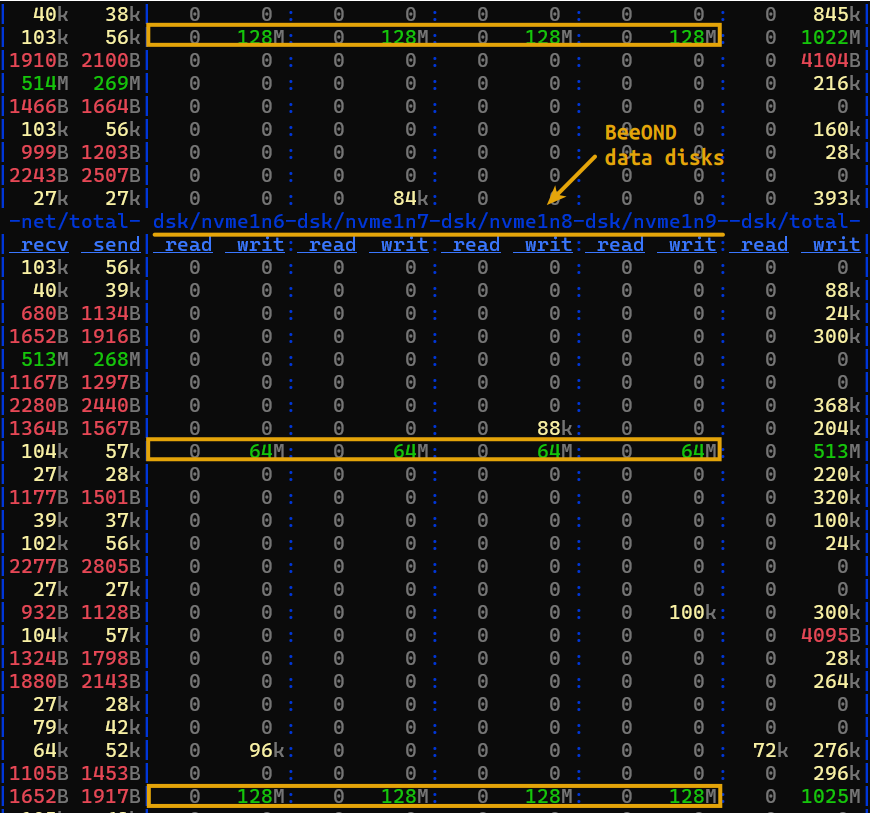Click the green 514M recv value
Viewport: 870px width, 813px height.
click(x=45, y=83)
